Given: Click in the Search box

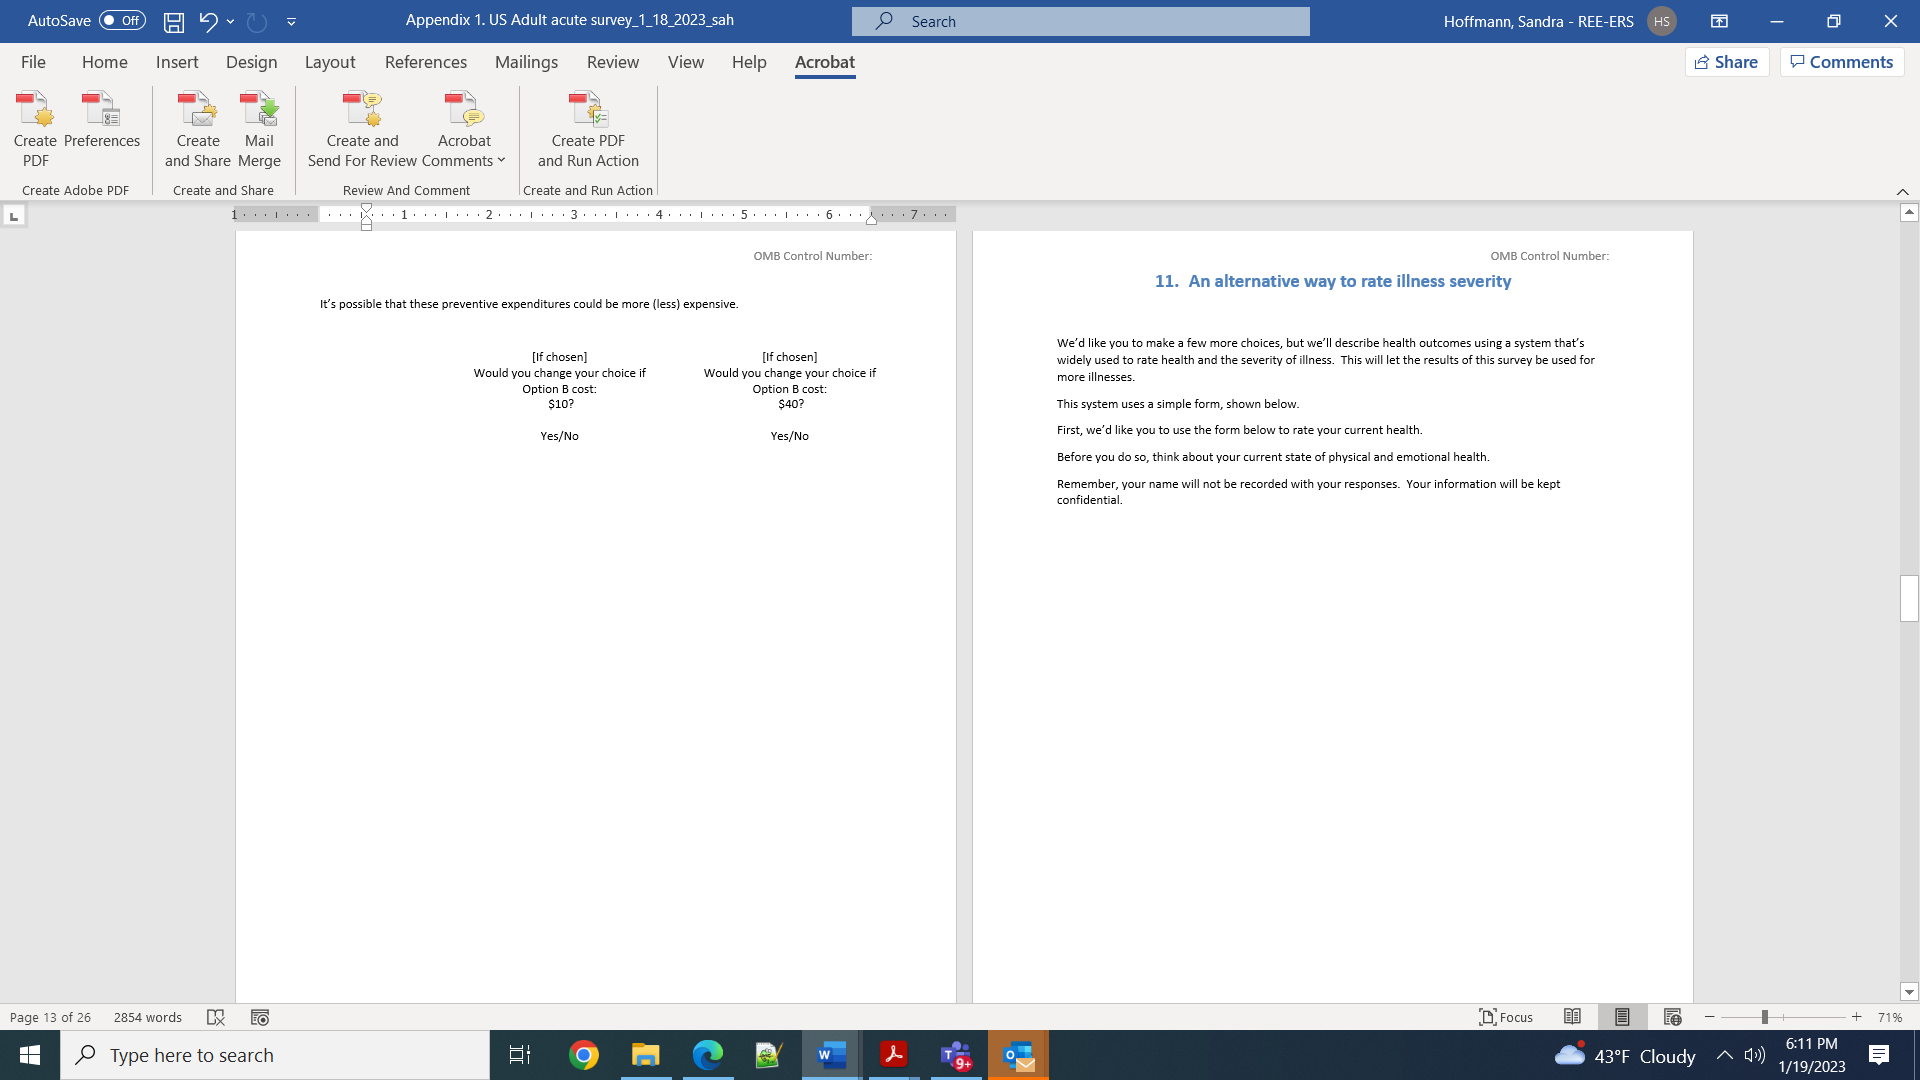Looking at the screenshot, I should coord(1080,21).
